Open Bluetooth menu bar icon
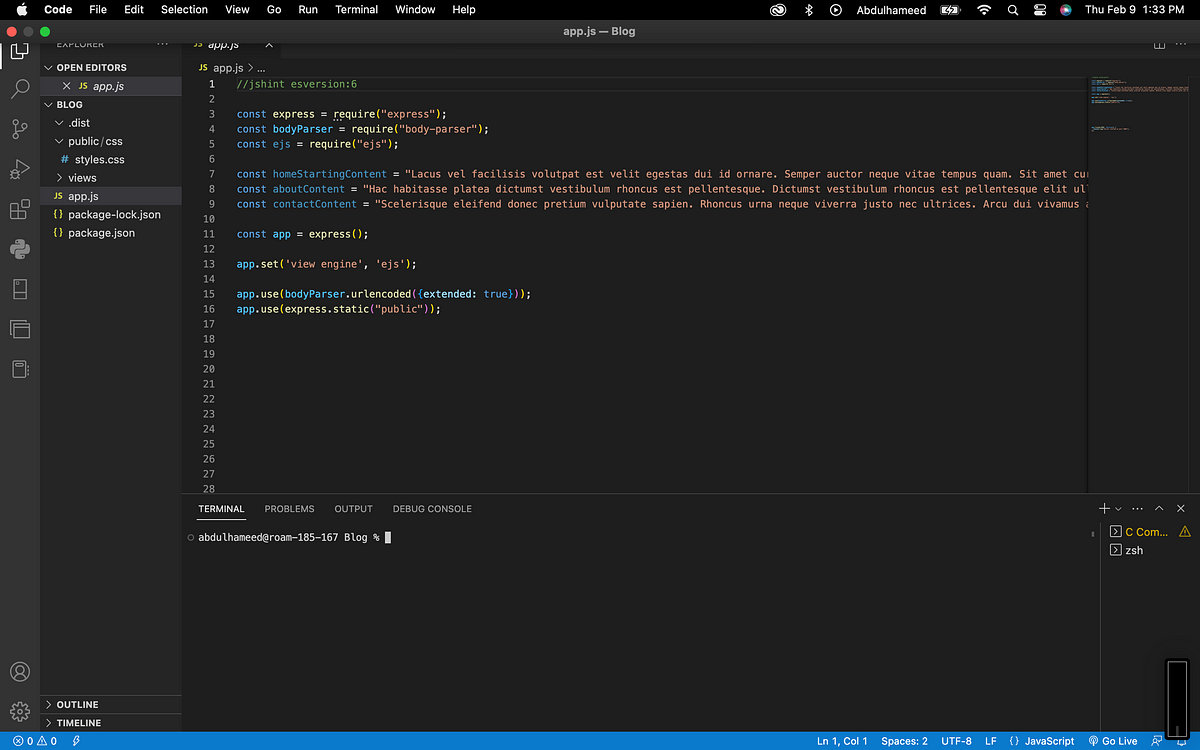 (809, 10)
